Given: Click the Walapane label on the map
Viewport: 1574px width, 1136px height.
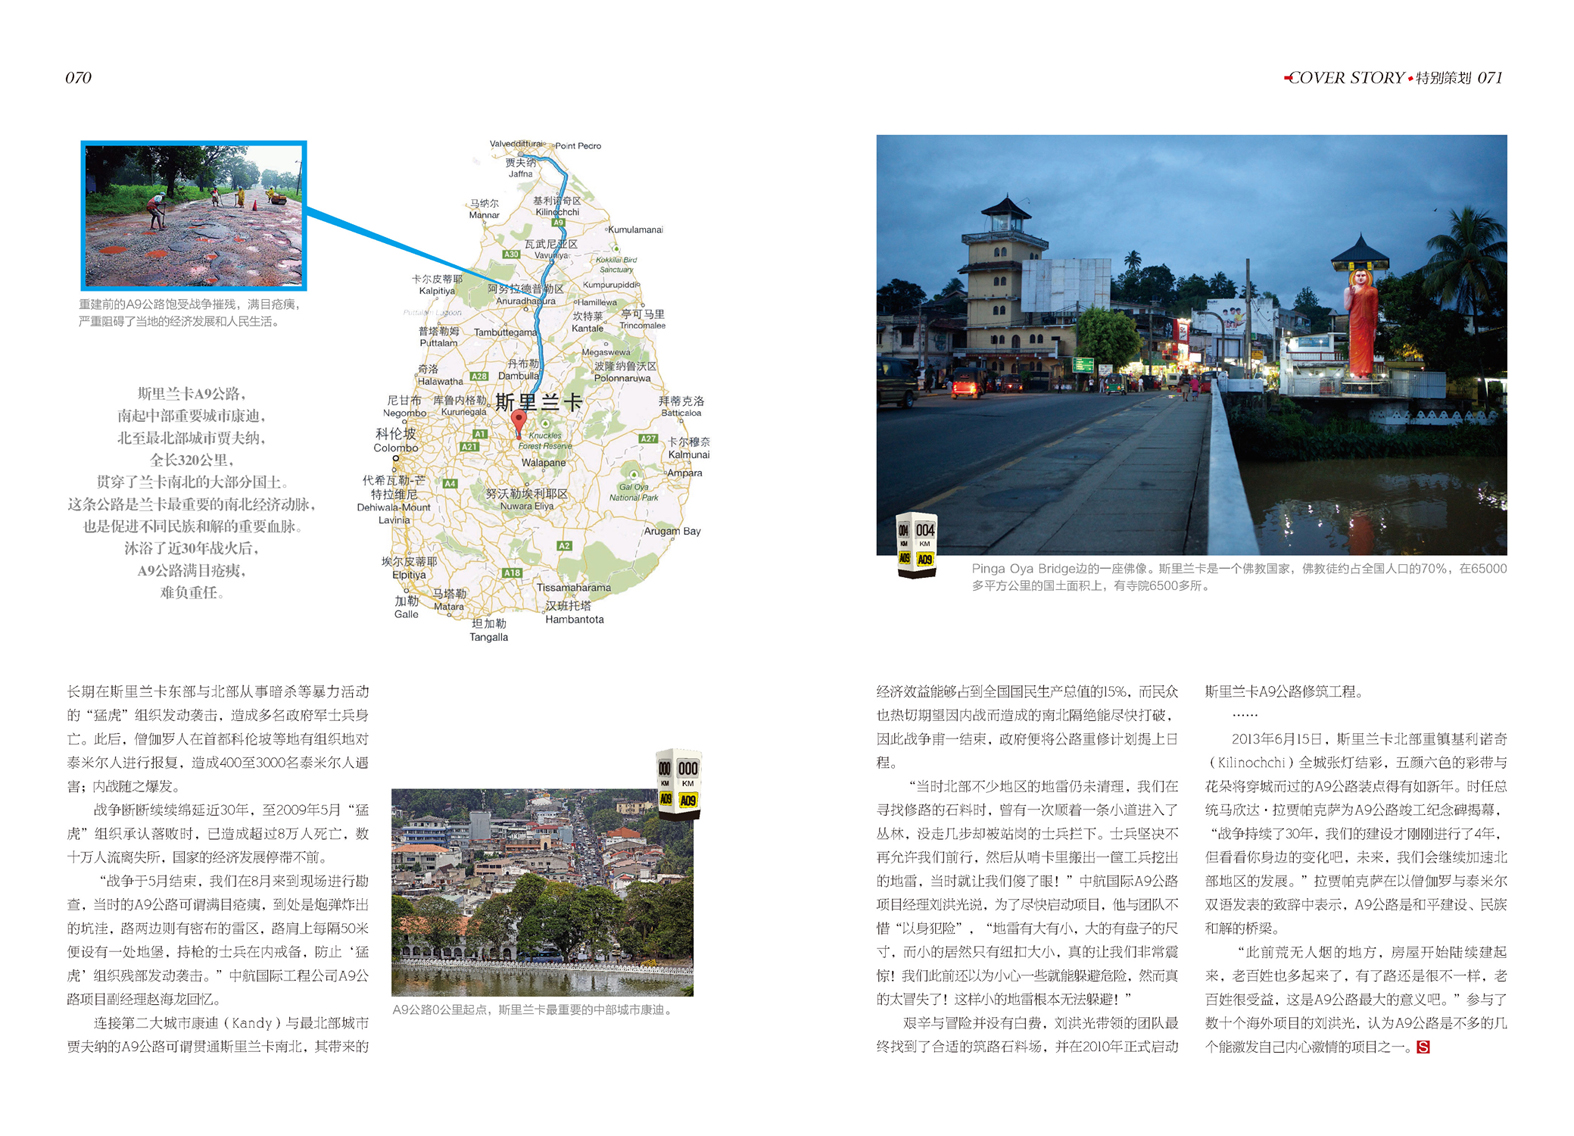Looking at the screenshot, I should tap(543, 463).
